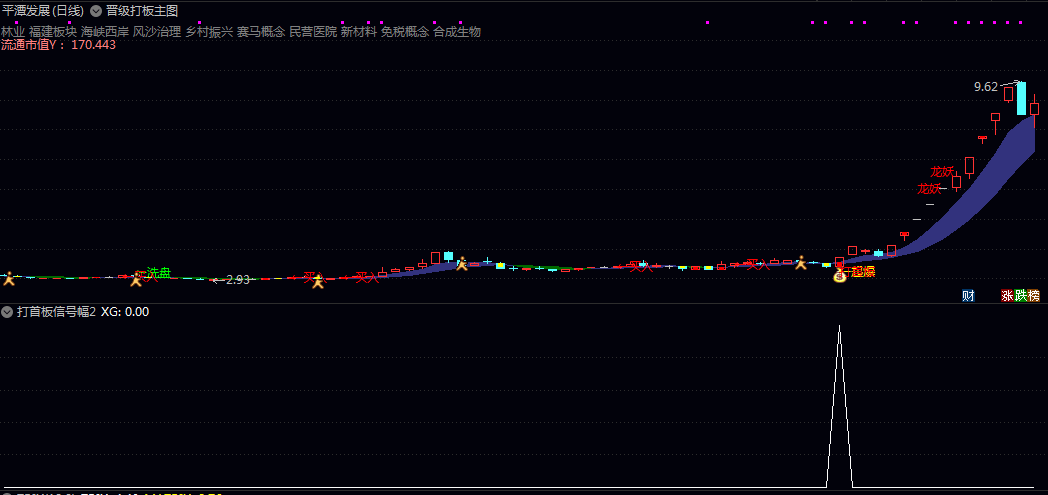
Task: Click the green 跌 icon
Action: pos(1021,295)
